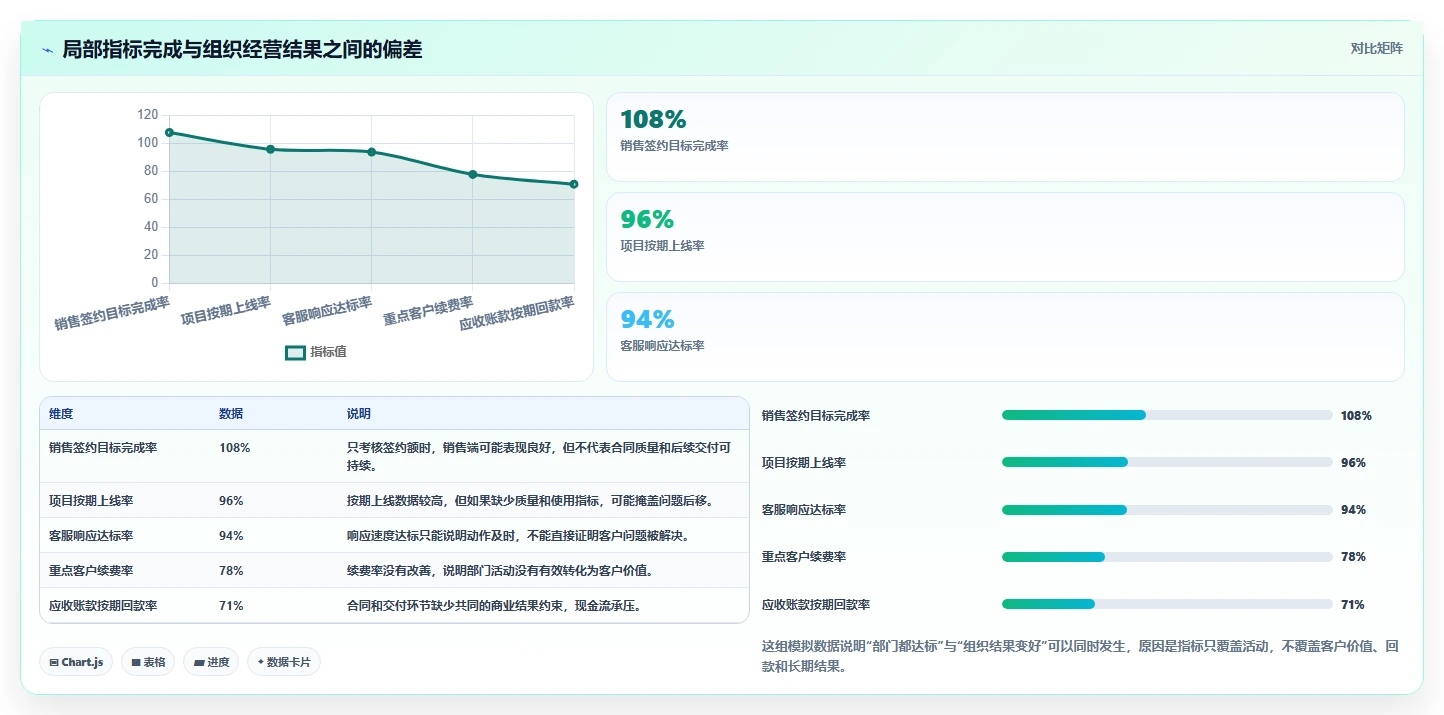Click the 96% value in the table
The height and width of the screenshot is (715, 1444).
(x=231, y=500)
